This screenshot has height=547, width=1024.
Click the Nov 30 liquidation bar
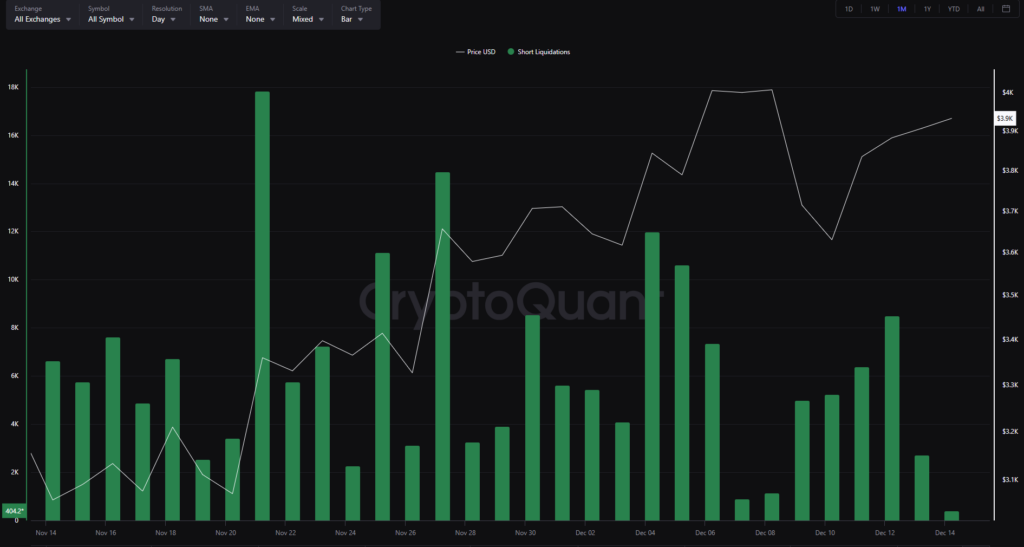532,418
